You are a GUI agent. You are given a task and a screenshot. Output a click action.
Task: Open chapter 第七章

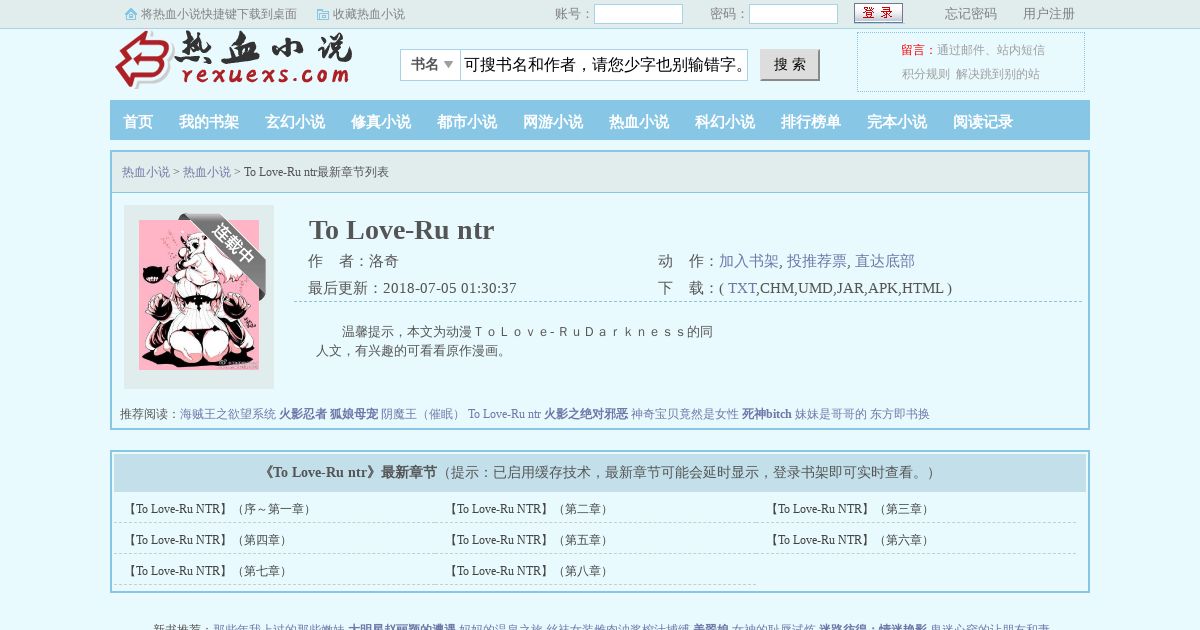[x=208, y=571]
